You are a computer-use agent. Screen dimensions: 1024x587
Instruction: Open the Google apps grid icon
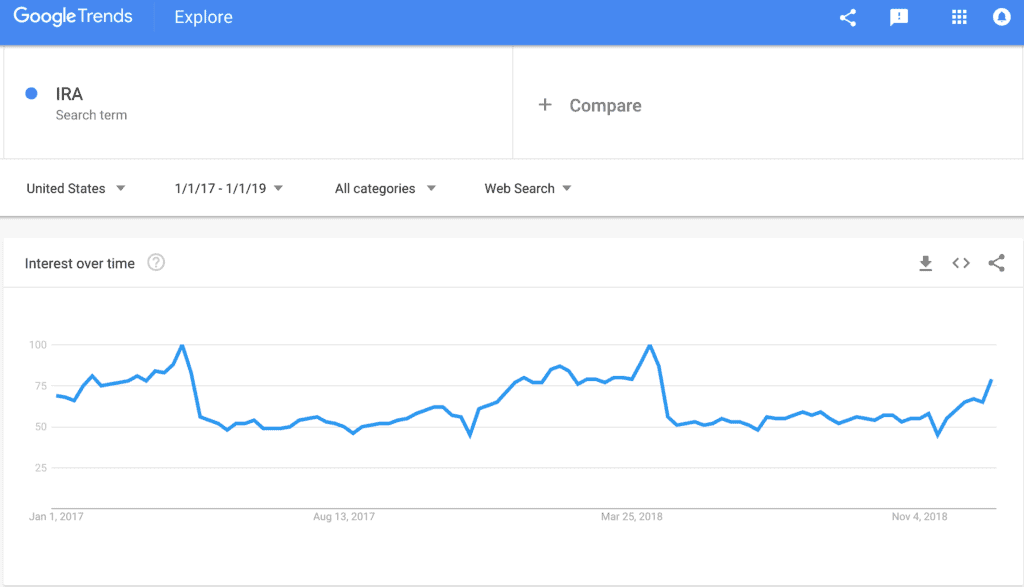[959, 18]
